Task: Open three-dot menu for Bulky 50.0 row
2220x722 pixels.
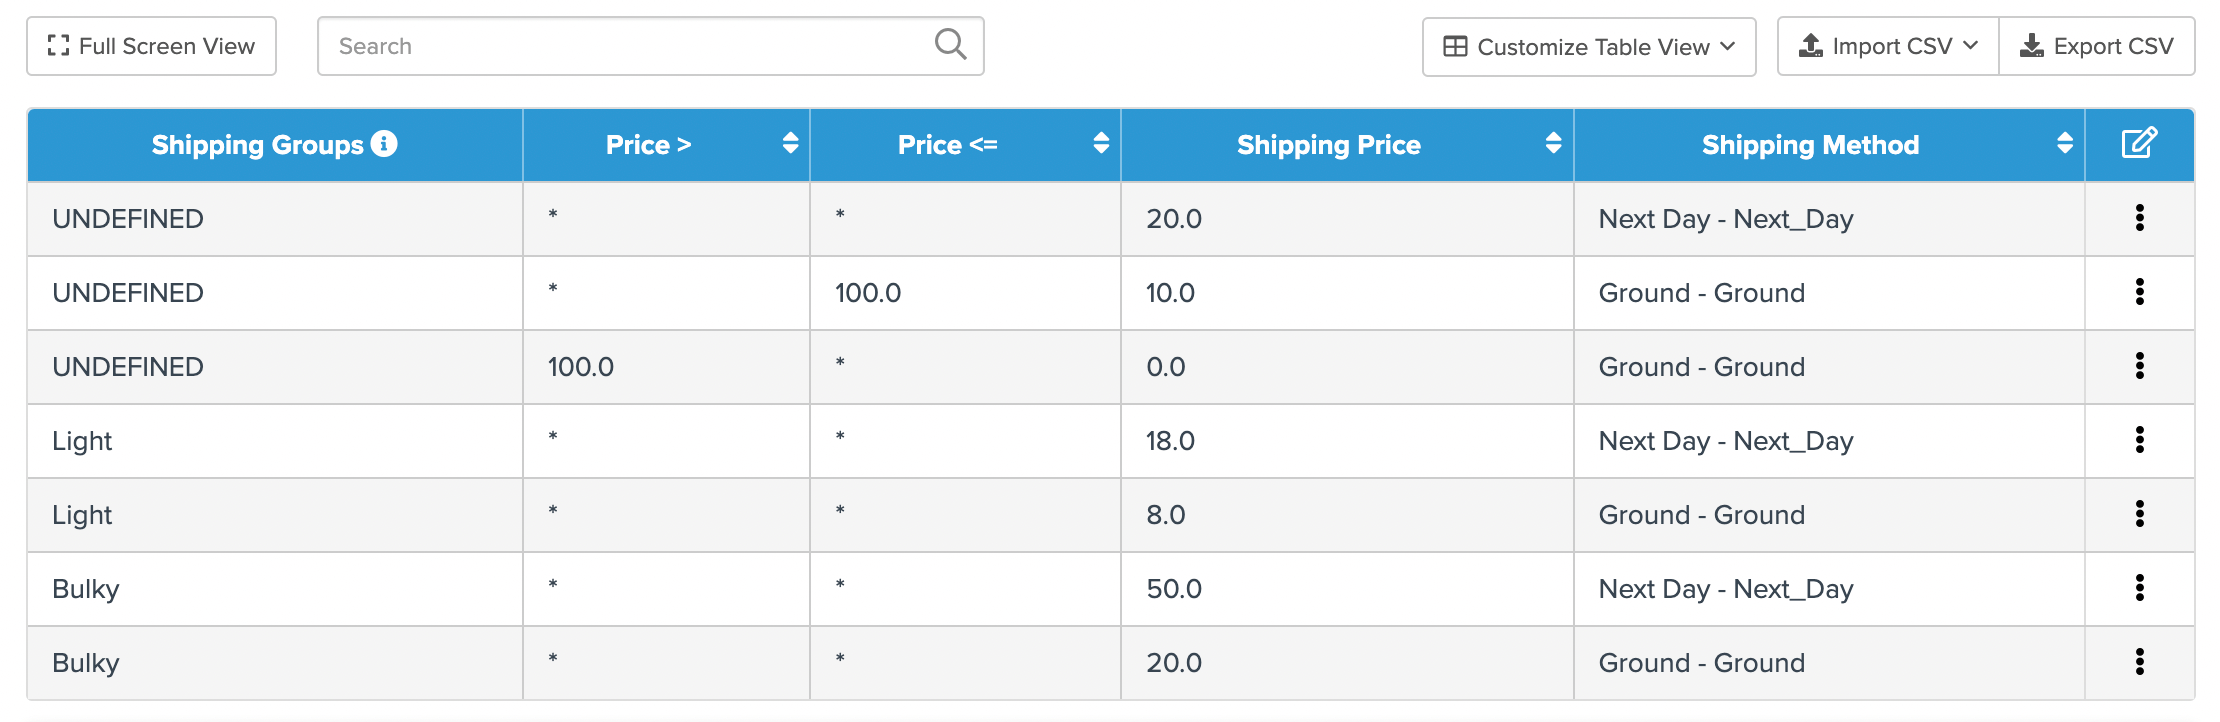Action: 2139,588
